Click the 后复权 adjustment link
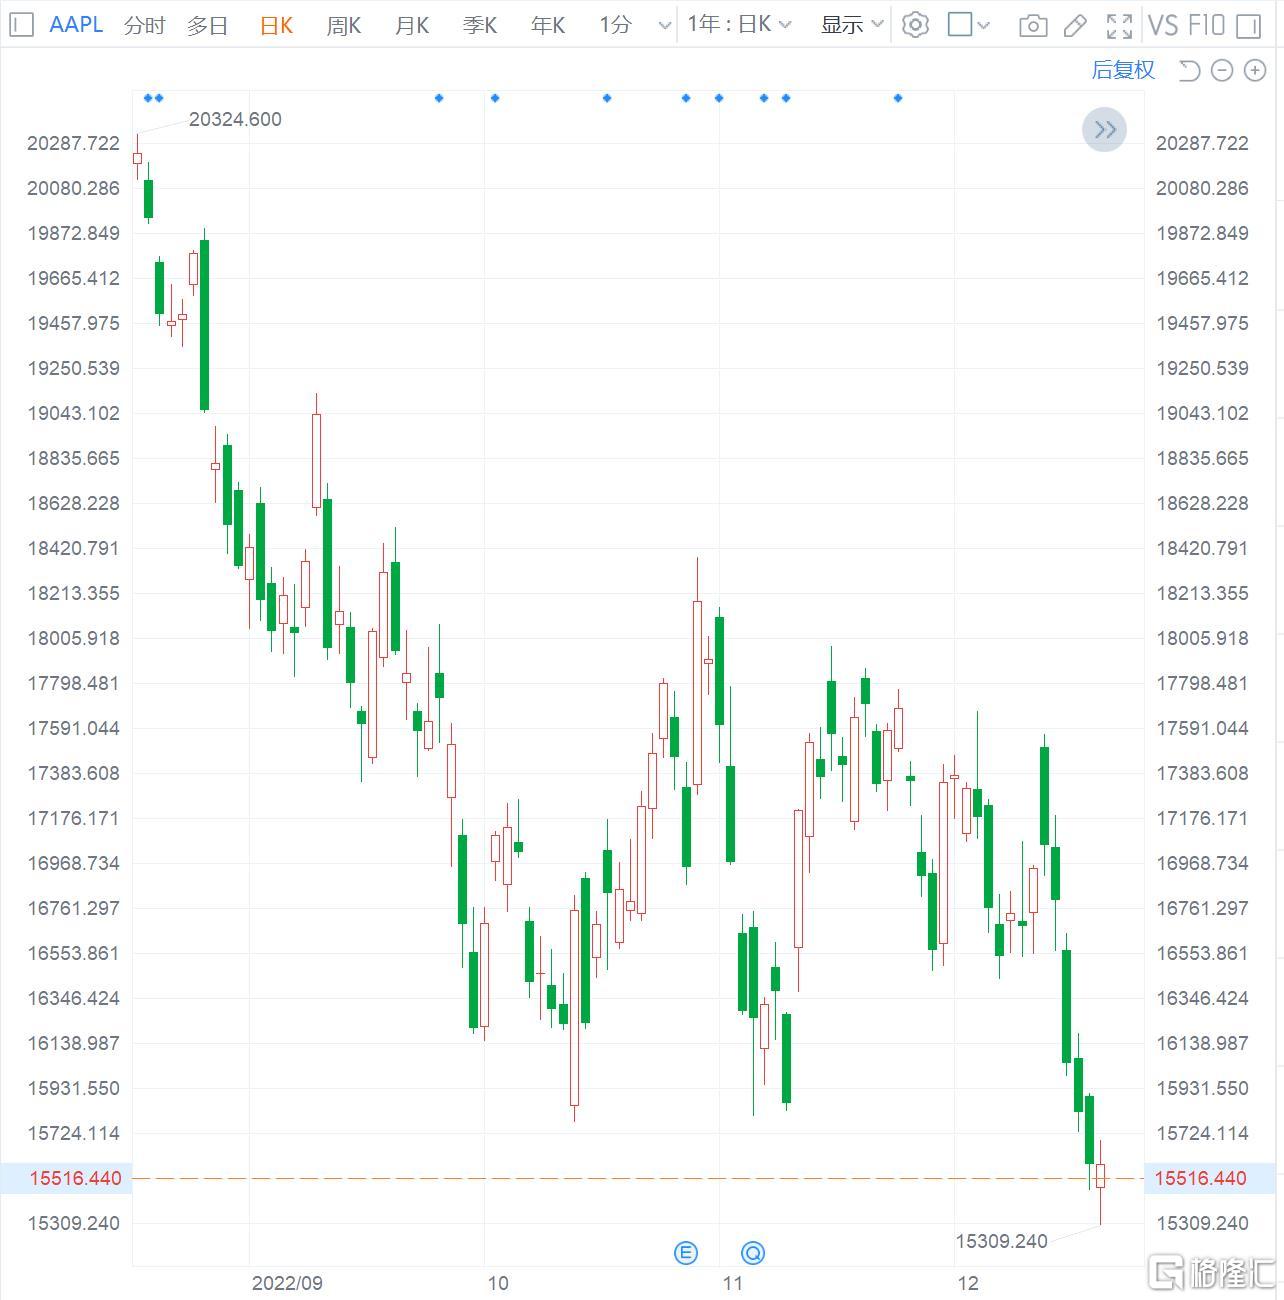Image resolution: width=1284 pixels, height=1300 pixels. [1123, 70]
